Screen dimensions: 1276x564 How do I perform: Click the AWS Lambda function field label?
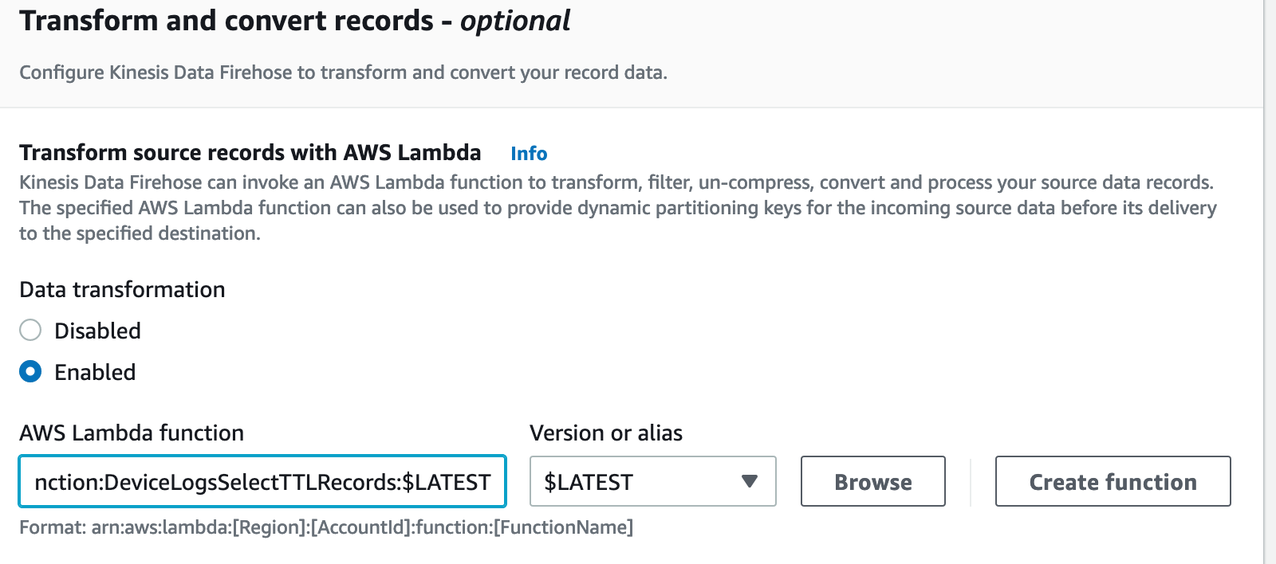point(131,433)
